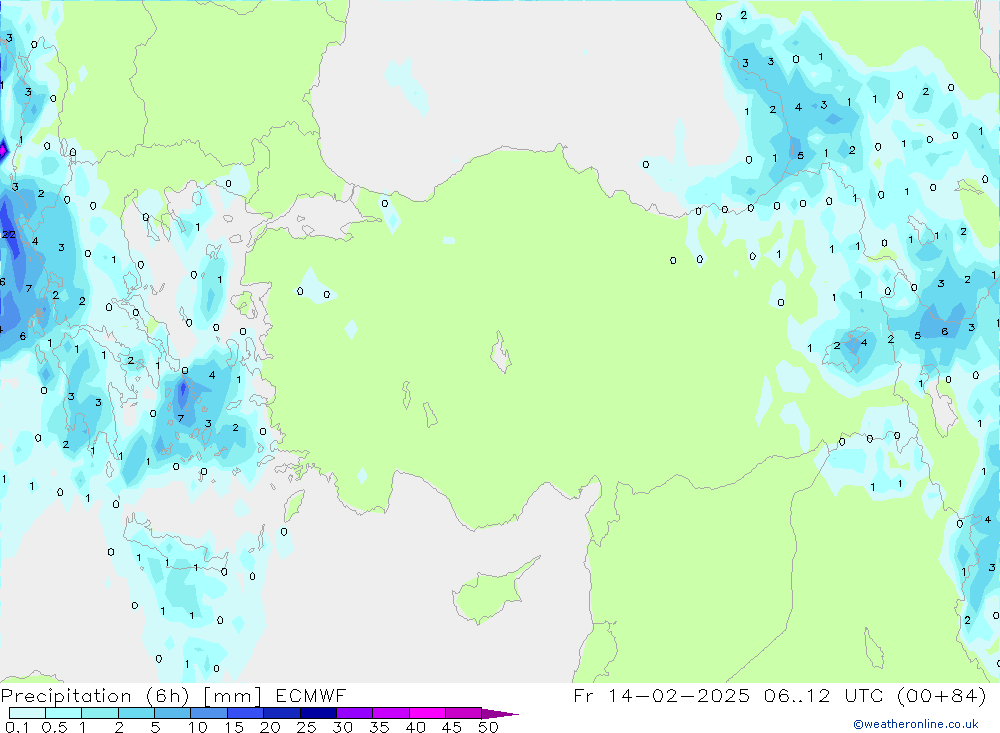Click the '20' legend scale label
1000x733 pixels.
click(270, 727)
